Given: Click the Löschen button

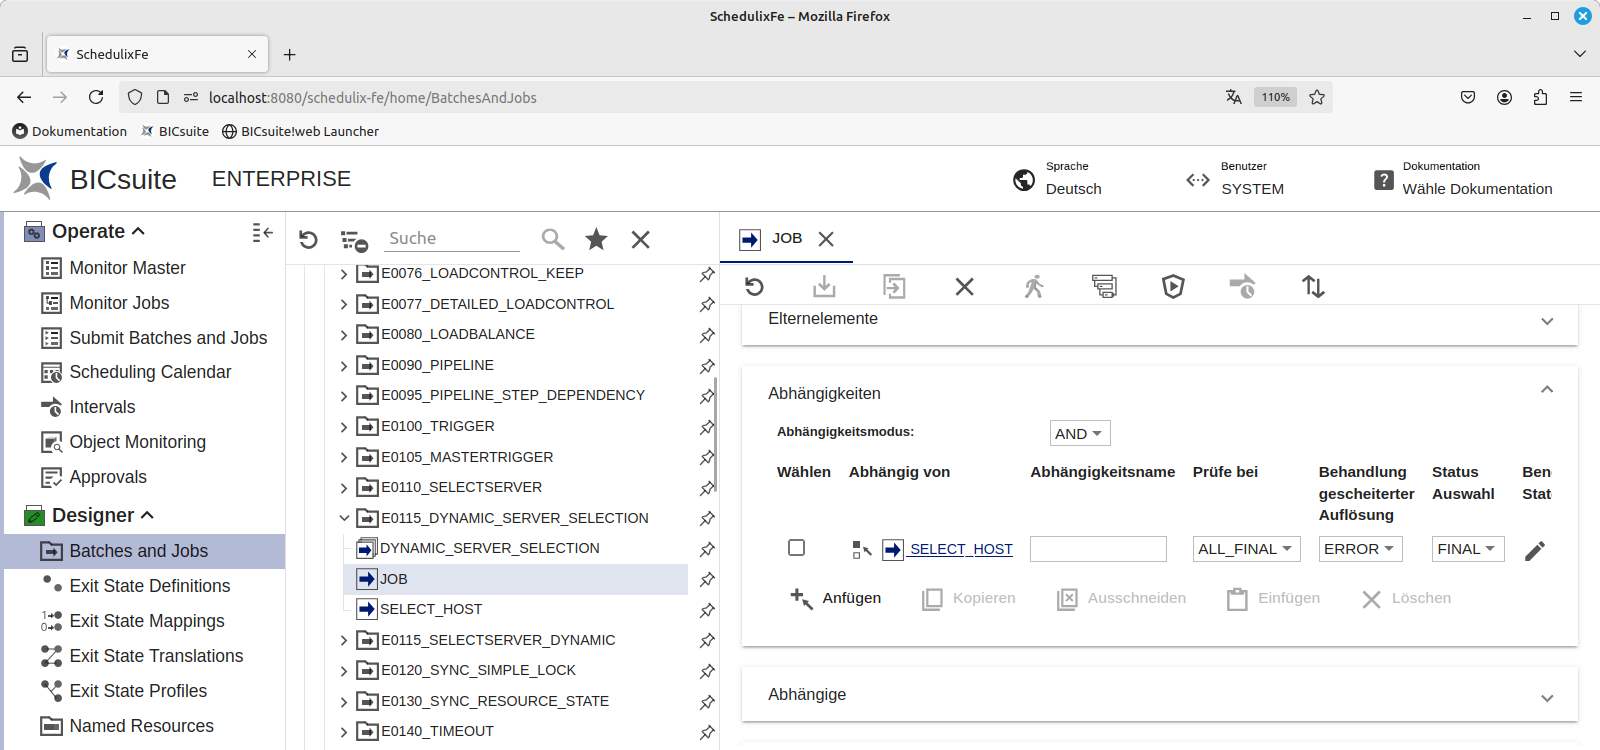Looking at the screenshot, I should click(1405, 598).
